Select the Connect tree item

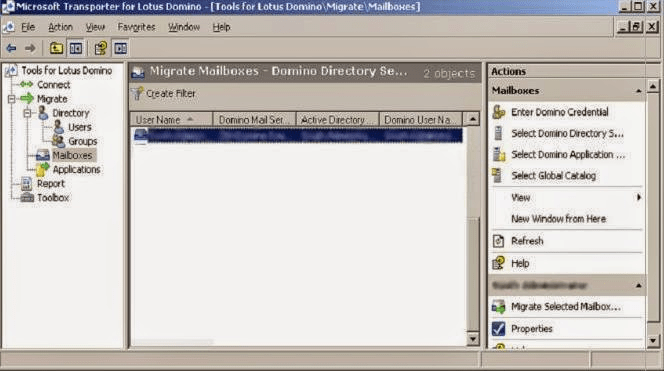coord(53,85)
